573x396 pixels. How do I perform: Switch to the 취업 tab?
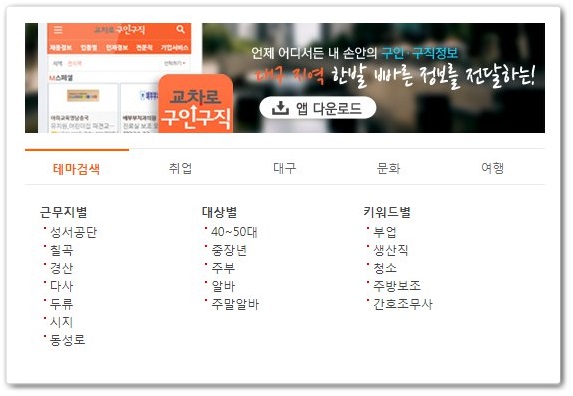tap(181, 168)
